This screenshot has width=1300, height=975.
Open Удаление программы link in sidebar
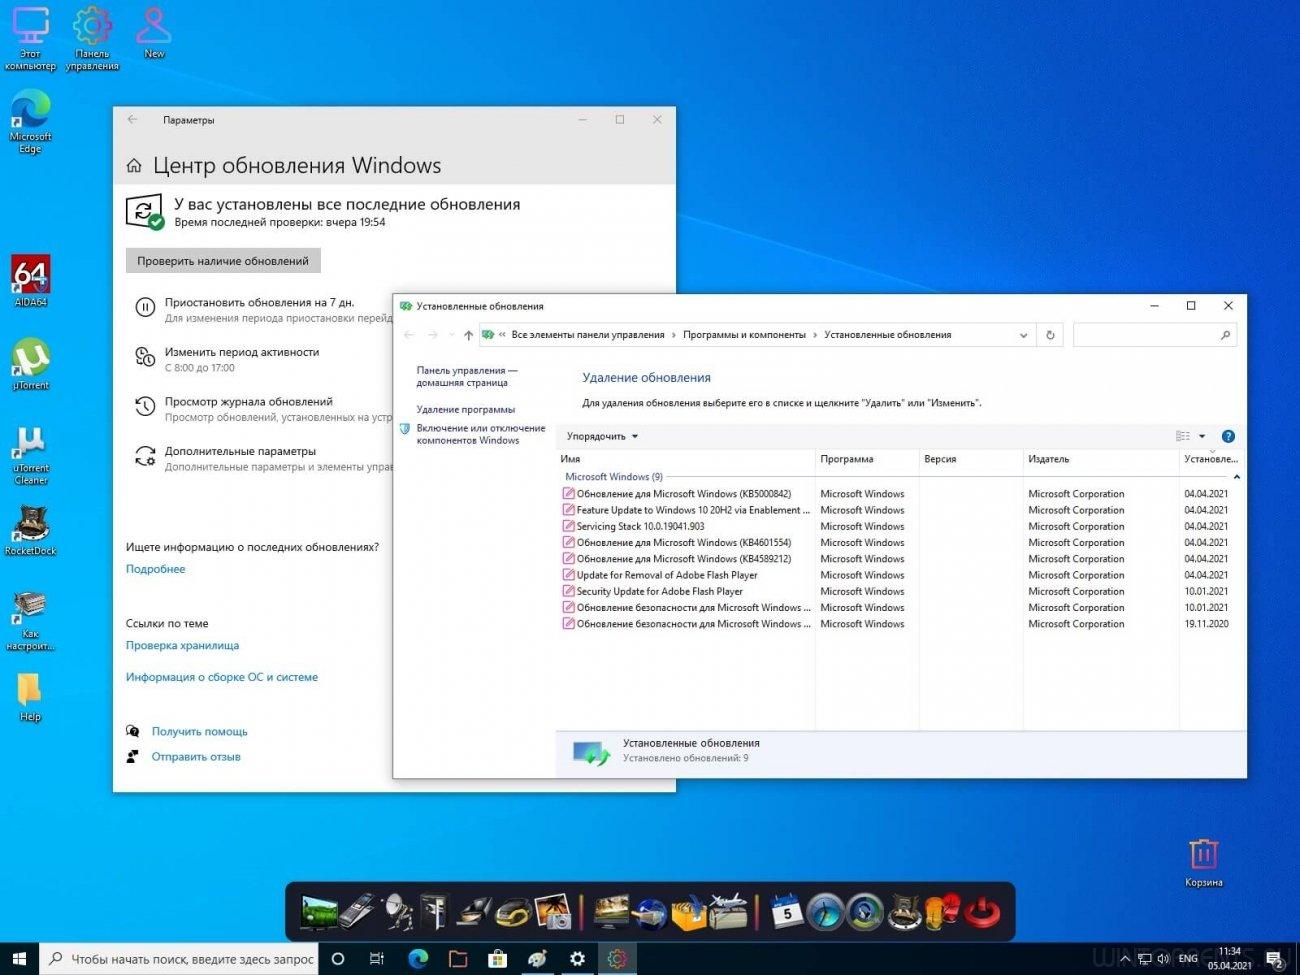click(466, 409)
